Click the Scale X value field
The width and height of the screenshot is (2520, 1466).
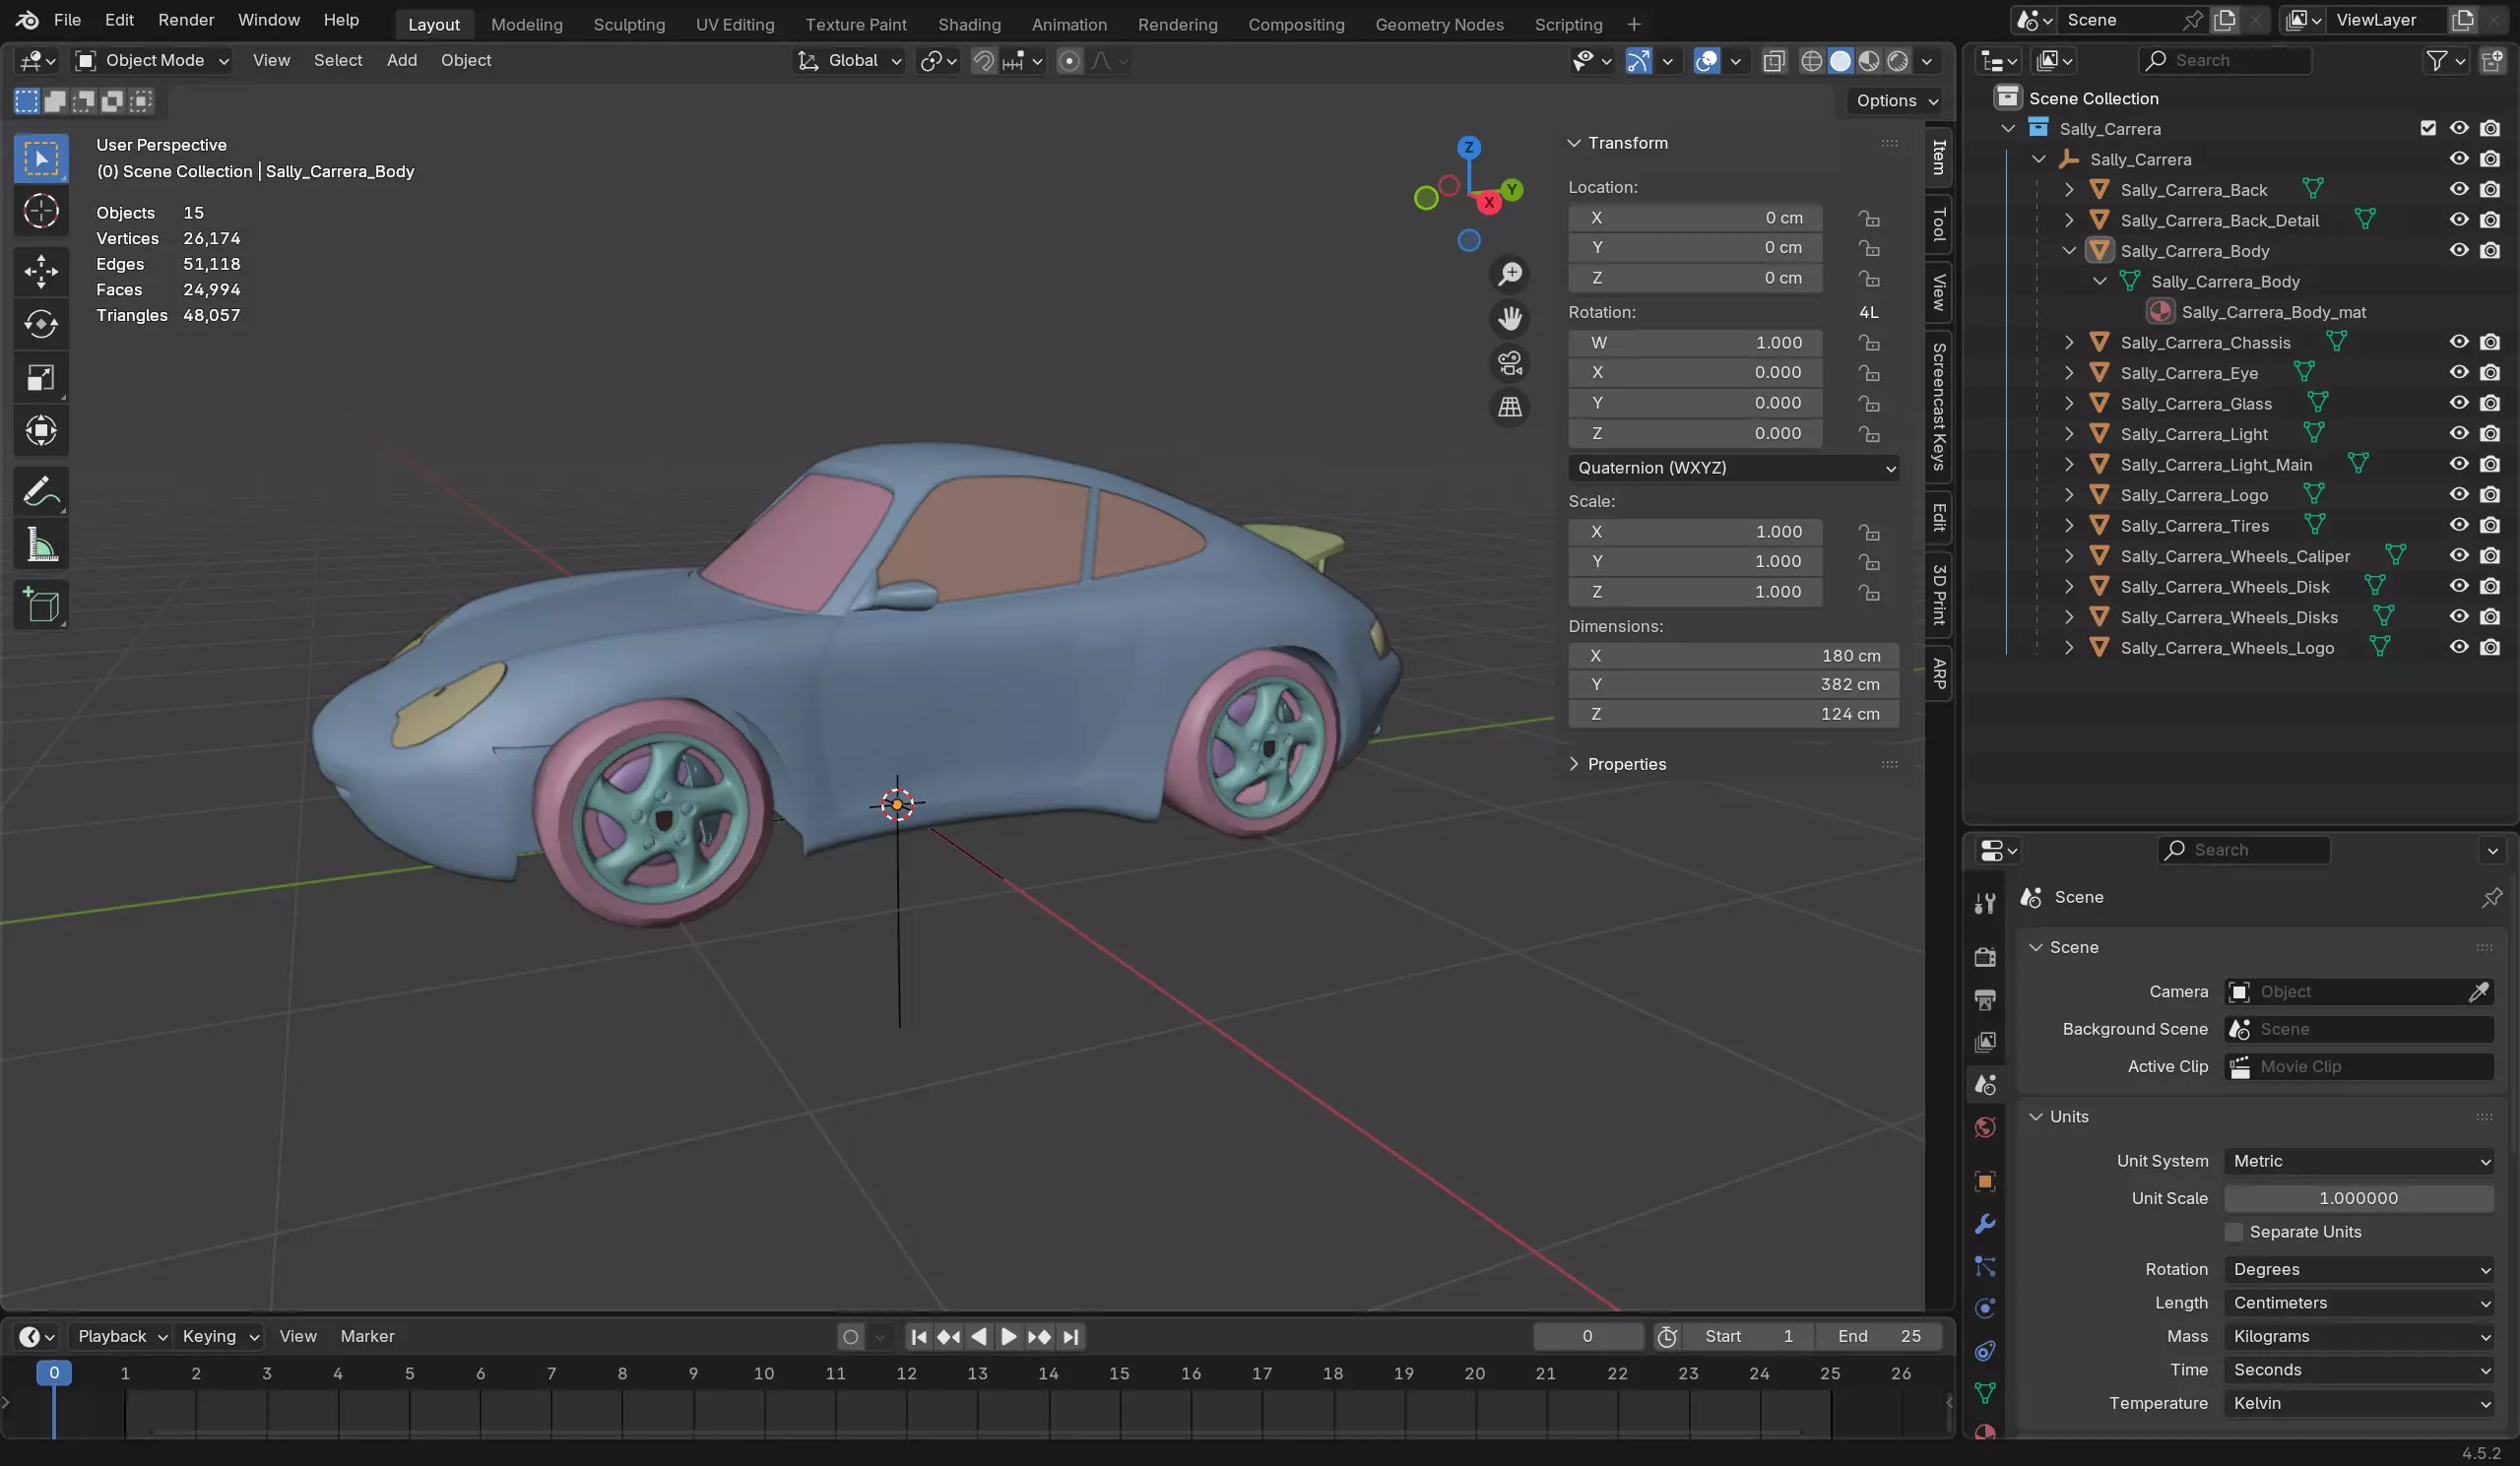(1695, 532)
